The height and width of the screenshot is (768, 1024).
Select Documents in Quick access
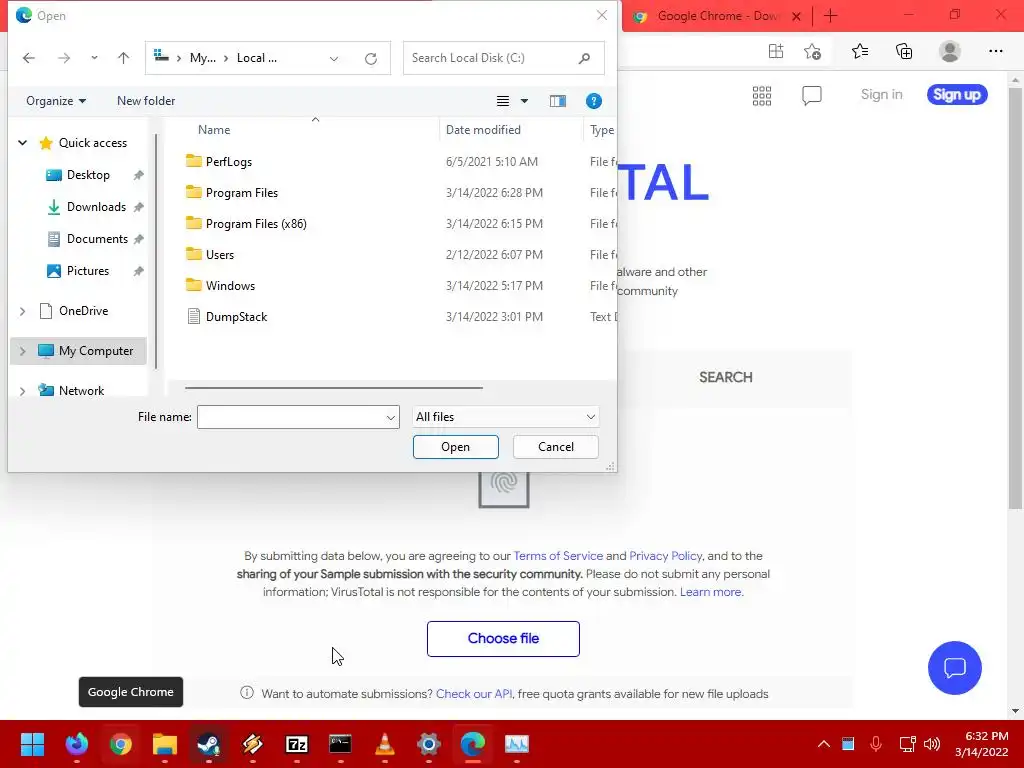pyautogui.click(x=97, y=239)
